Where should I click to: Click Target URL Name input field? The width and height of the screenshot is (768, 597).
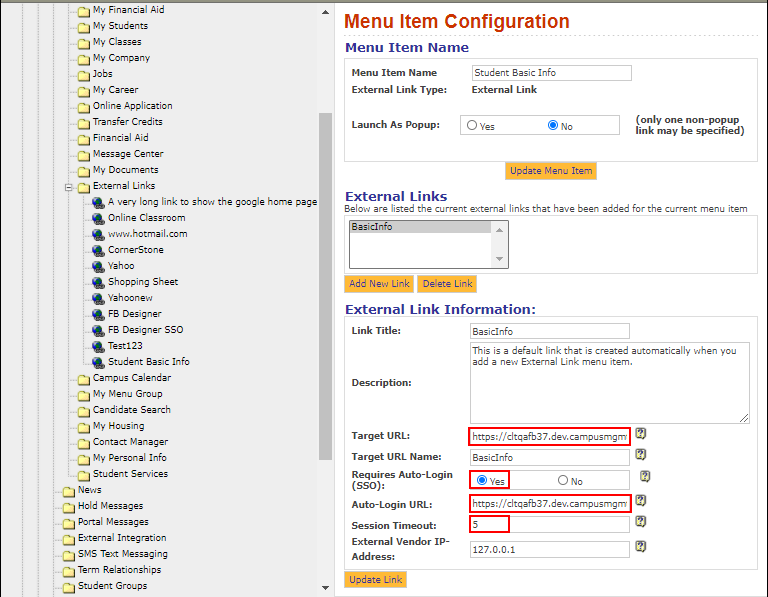tap(550, 457)
